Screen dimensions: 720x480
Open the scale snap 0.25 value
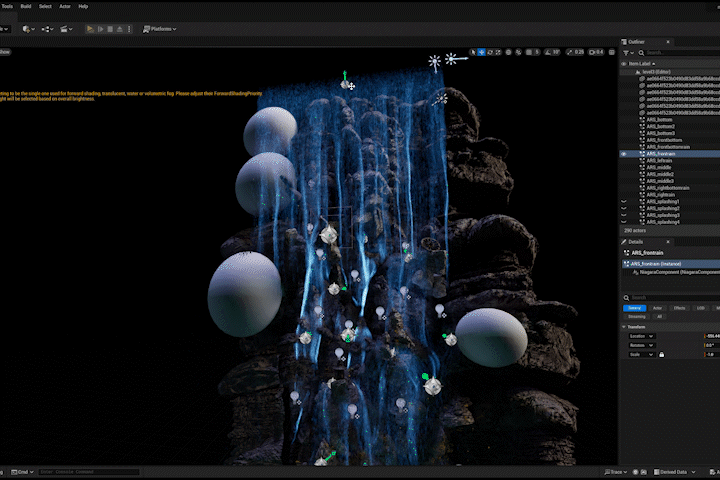point(579,52)
